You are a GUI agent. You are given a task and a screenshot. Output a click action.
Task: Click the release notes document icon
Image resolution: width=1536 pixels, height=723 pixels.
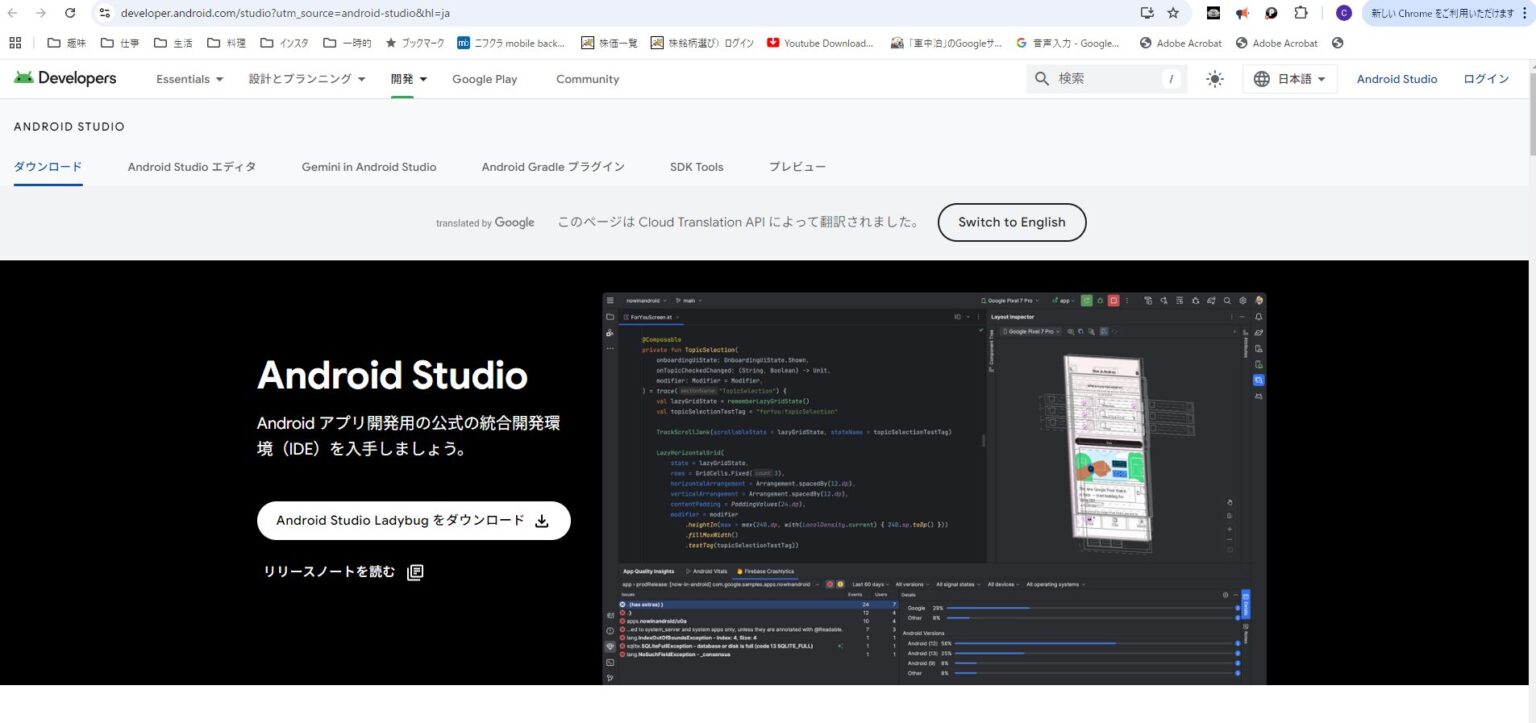pyautogui.click(x=414, y=571)
